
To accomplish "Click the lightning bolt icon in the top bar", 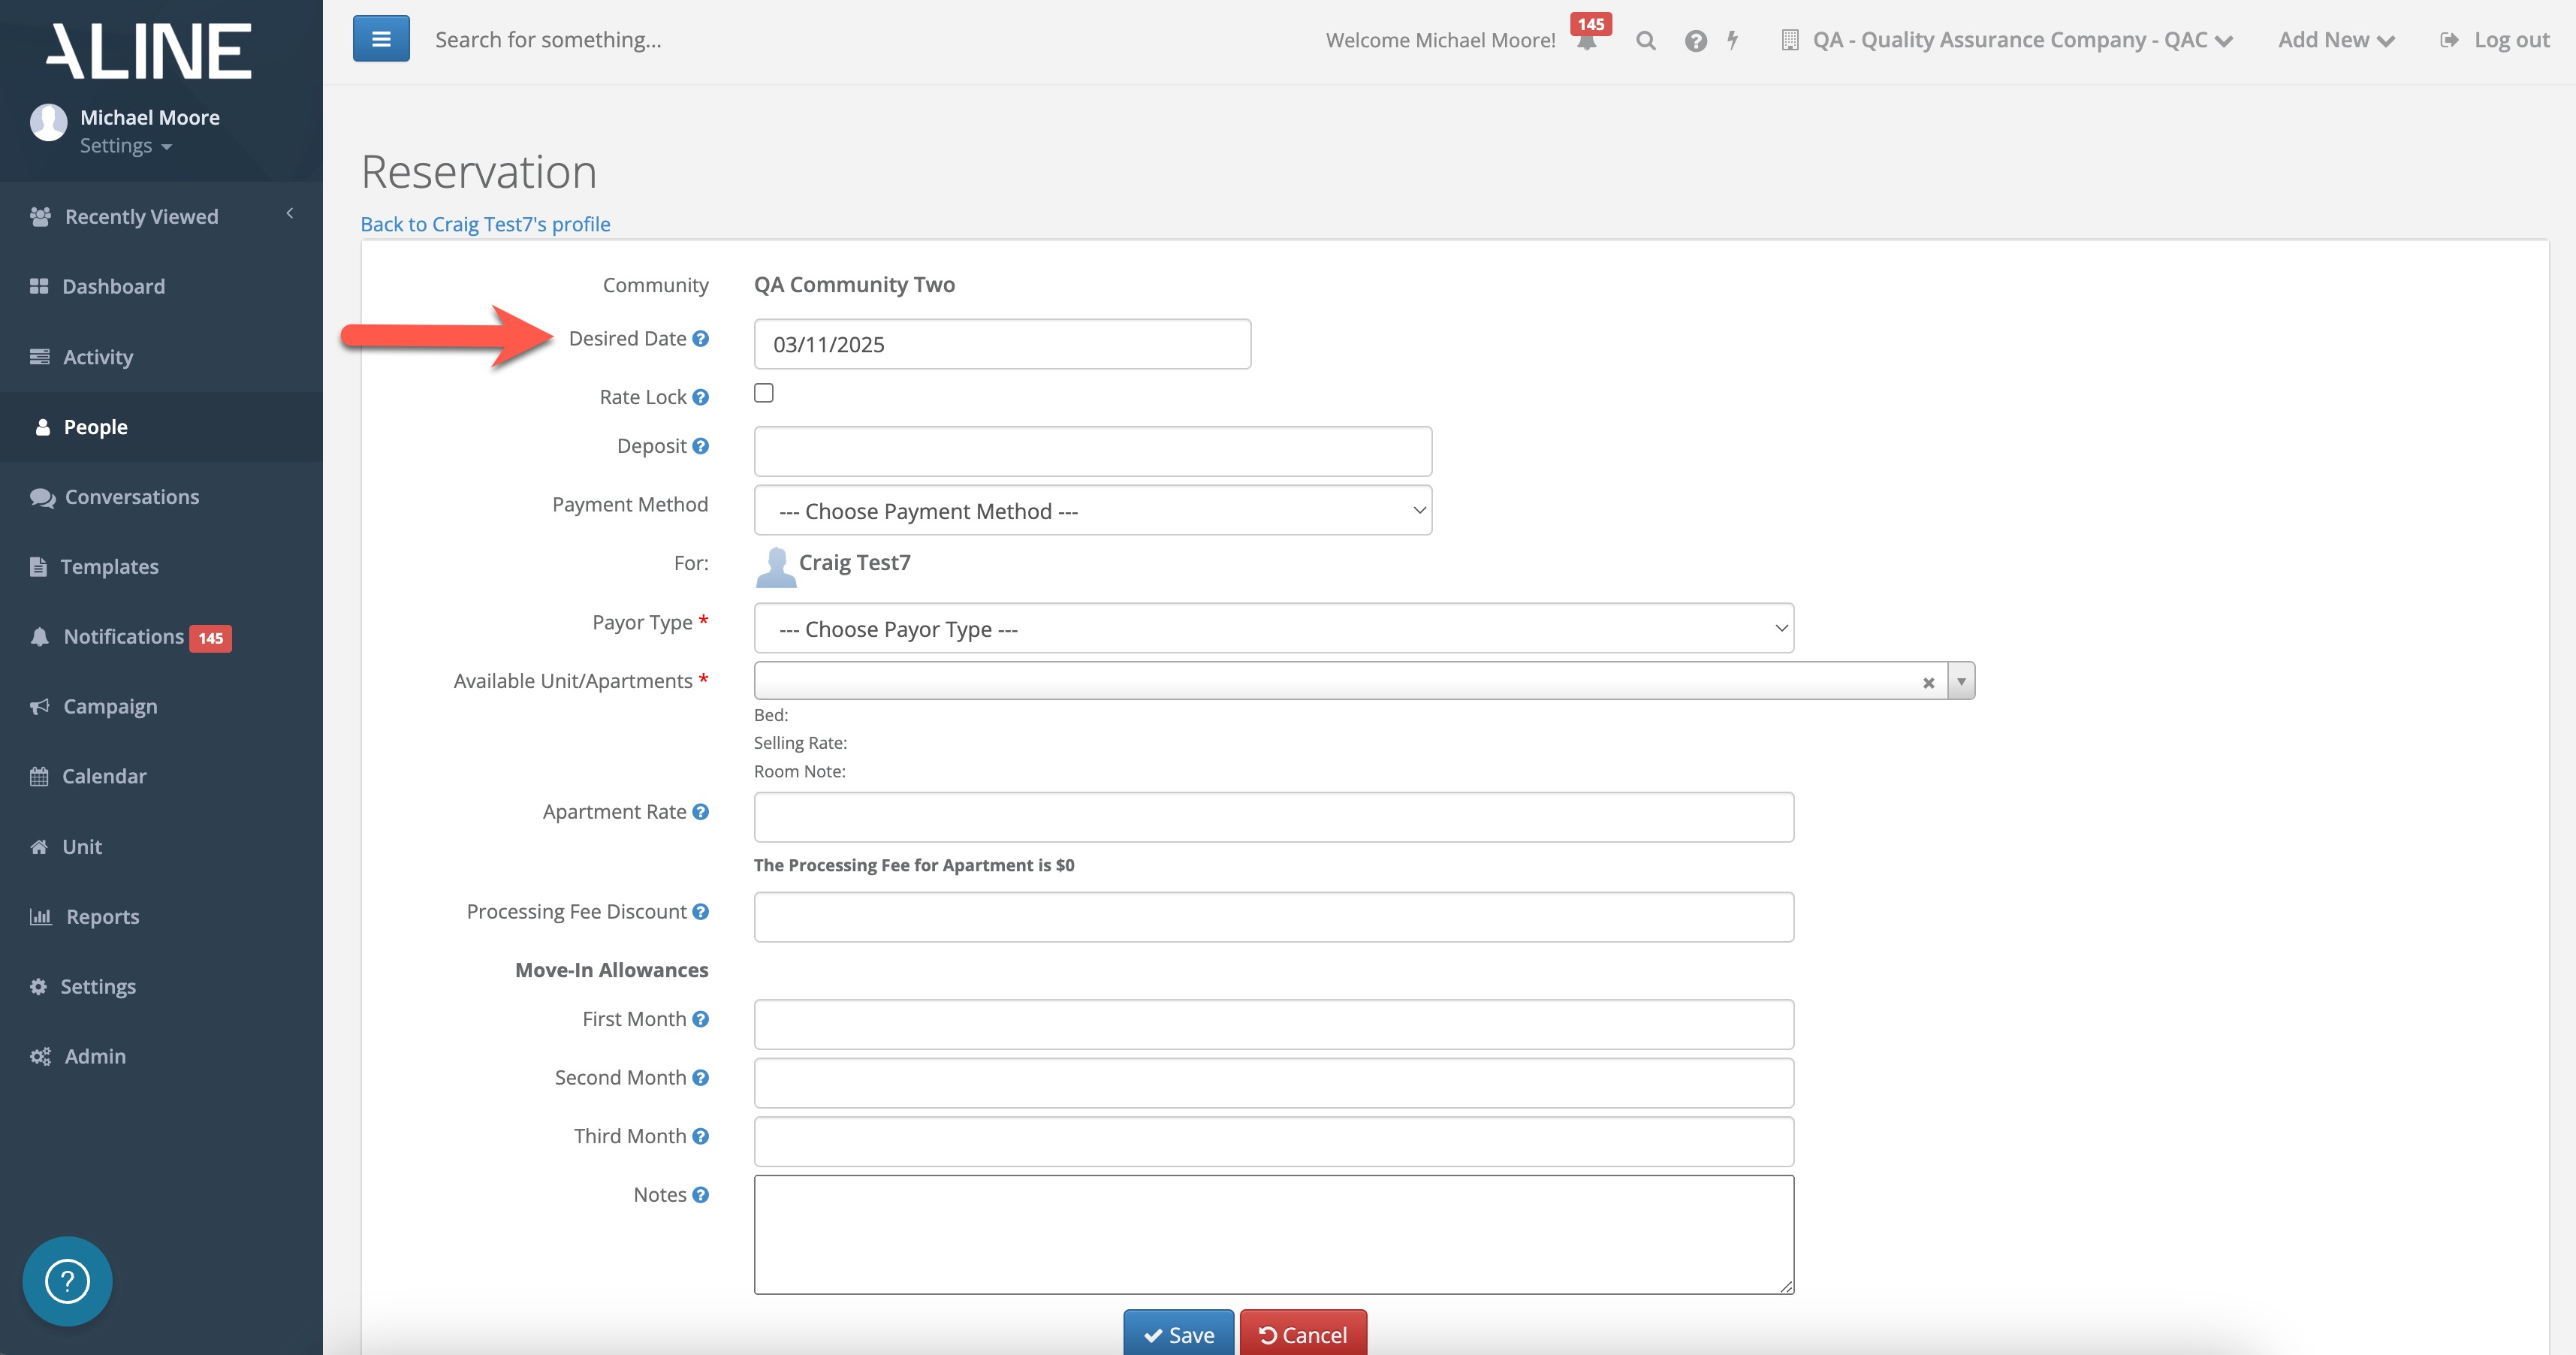I will coord(1733,40).
